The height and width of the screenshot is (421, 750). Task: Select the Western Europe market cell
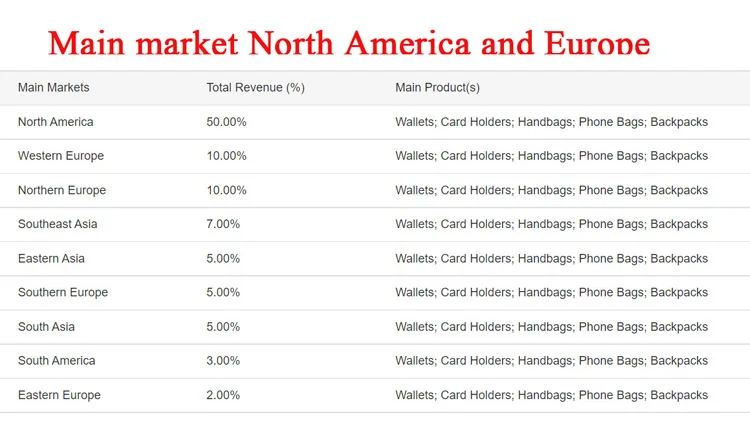tap(61, 156)
